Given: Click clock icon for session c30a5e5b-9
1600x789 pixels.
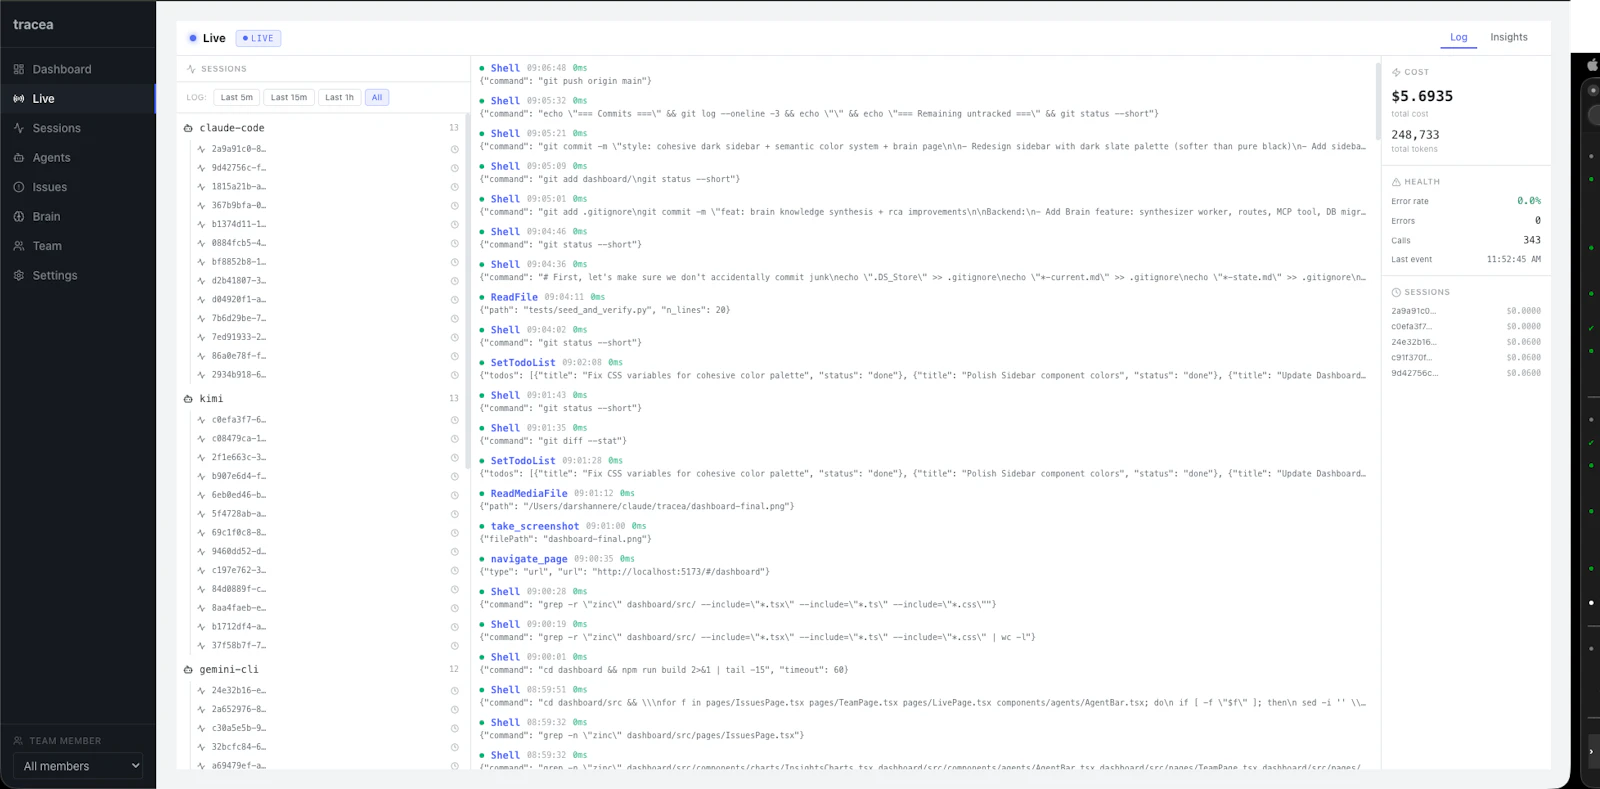Looking at the screenshot, I should coord(454,729).
